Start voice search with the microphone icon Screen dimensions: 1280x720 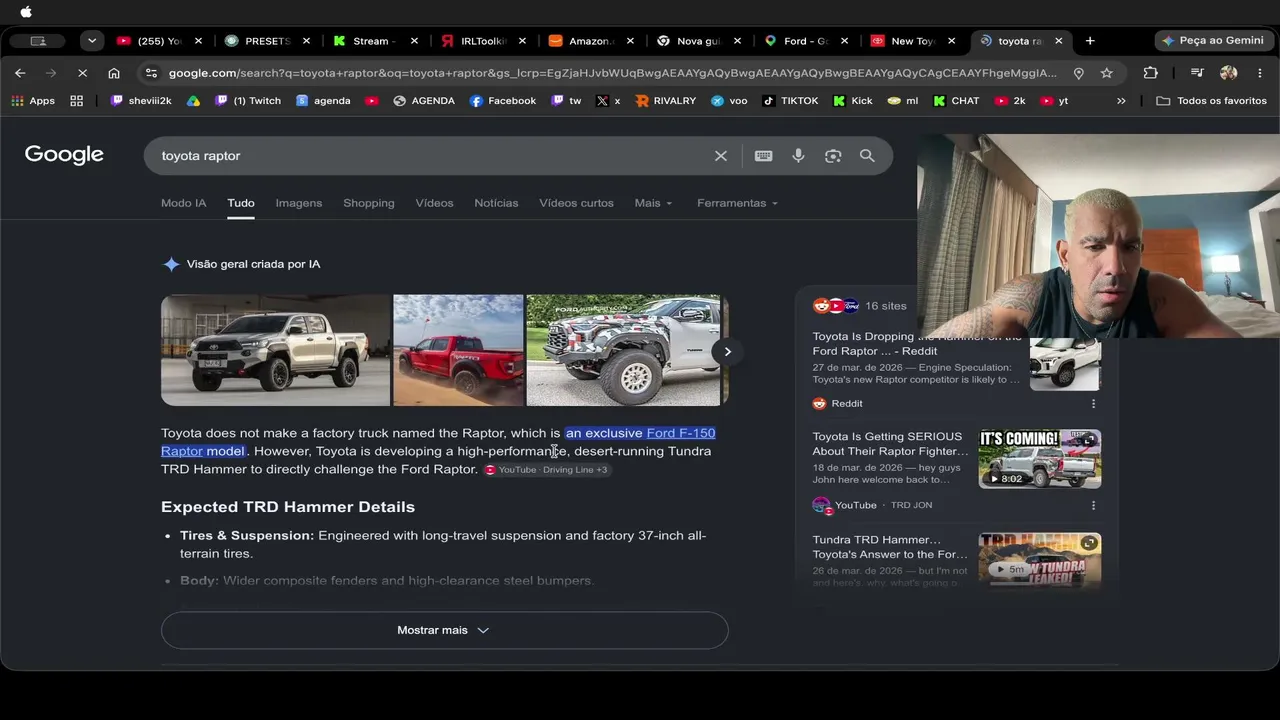(798, 156)
